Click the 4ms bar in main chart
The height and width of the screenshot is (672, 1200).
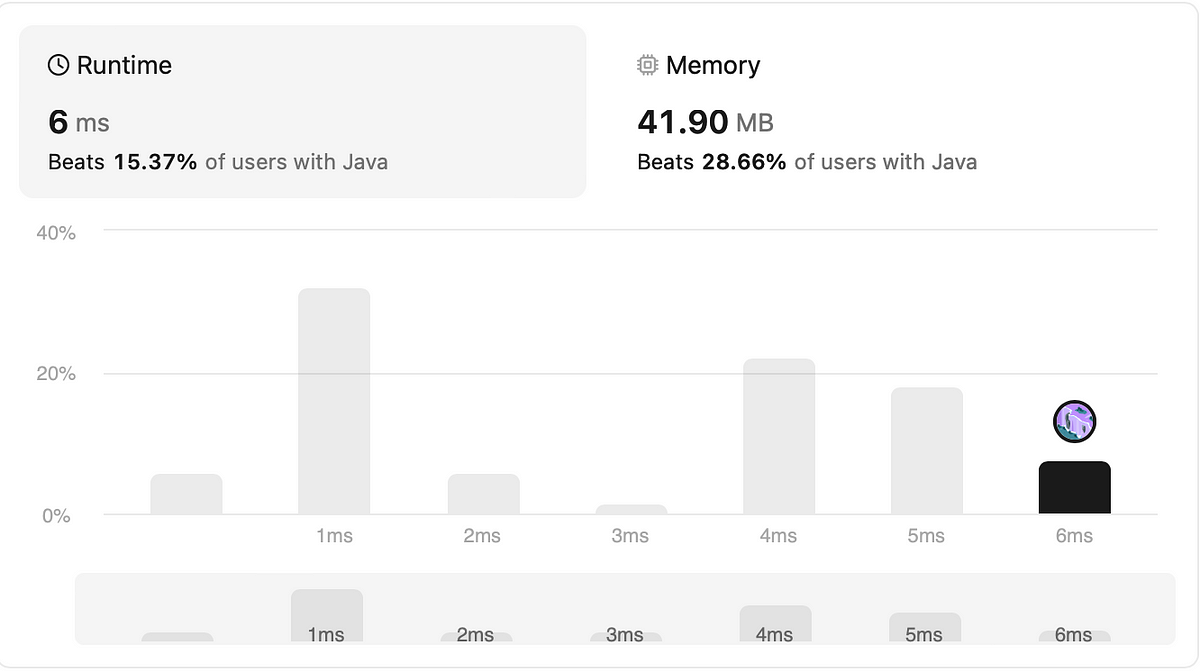click(779, 437)
